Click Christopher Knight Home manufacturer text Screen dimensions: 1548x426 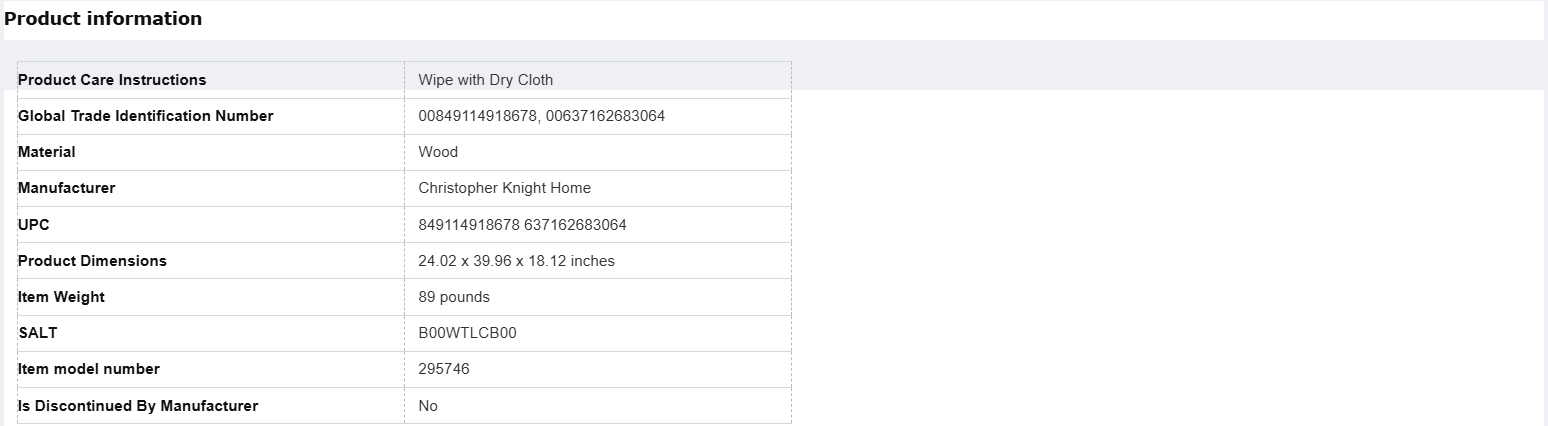pos(505,188)
